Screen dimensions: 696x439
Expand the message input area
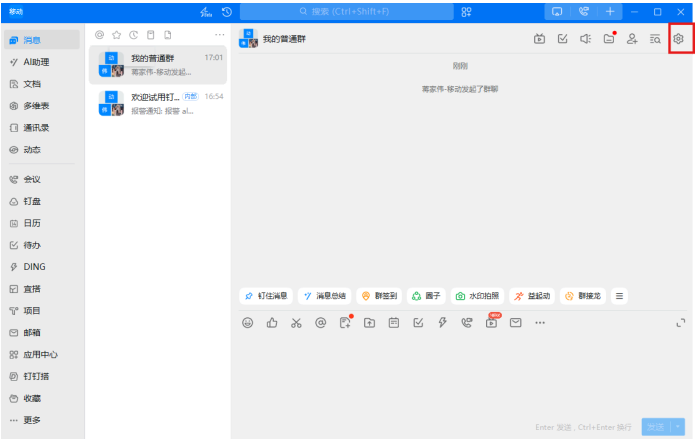click(681, 322)
